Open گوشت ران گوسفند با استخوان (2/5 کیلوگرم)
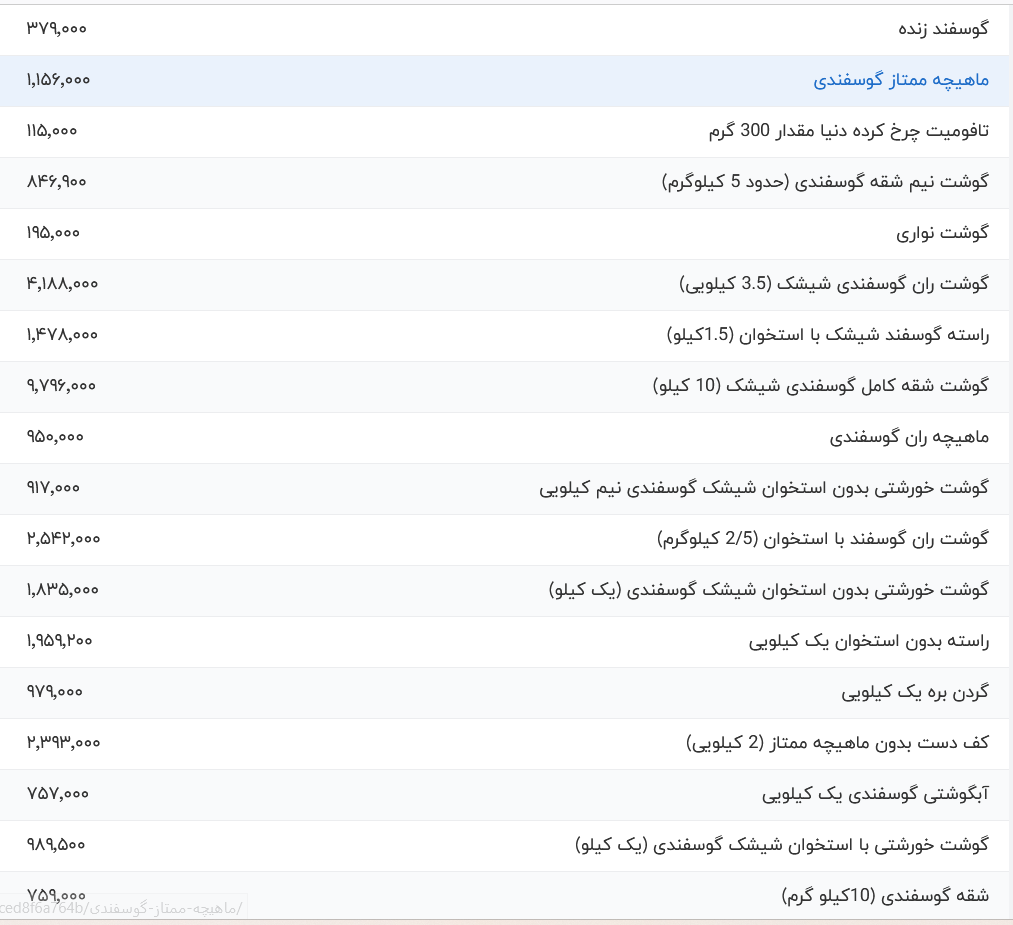This screenshot has height=925, width=1013. [822, 539]
